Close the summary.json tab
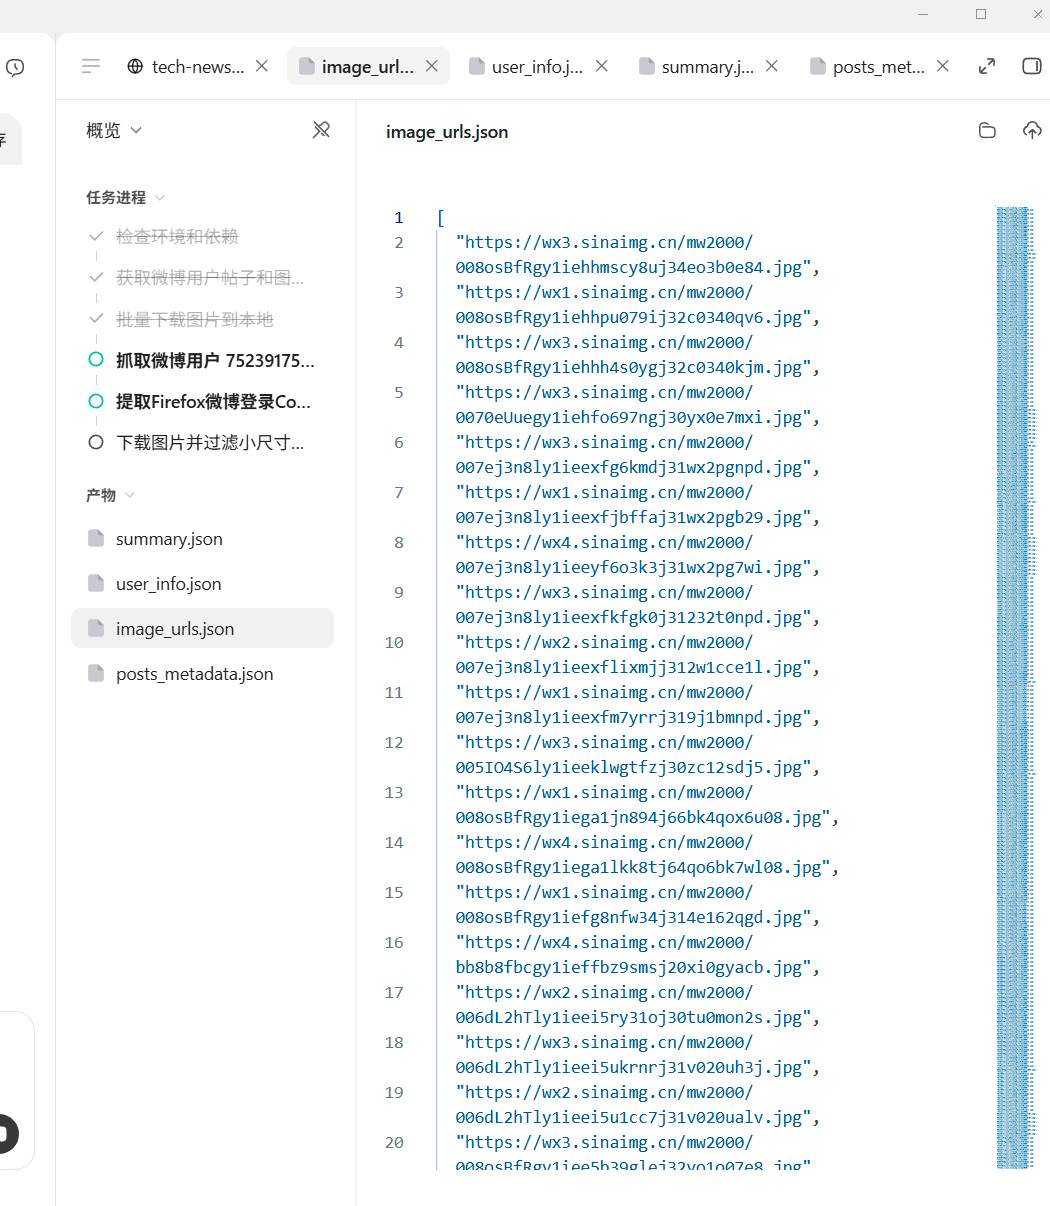The width and height of the screenshot is (1050, 1206). tap(772, 66)
